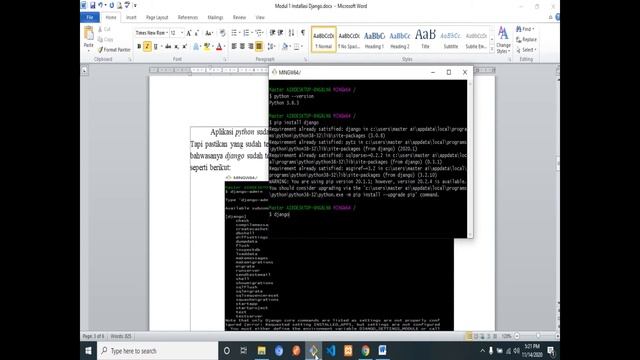Open Visual Studio Code from taskbar
Screen dimensions: 640x360
click(331, 351)
